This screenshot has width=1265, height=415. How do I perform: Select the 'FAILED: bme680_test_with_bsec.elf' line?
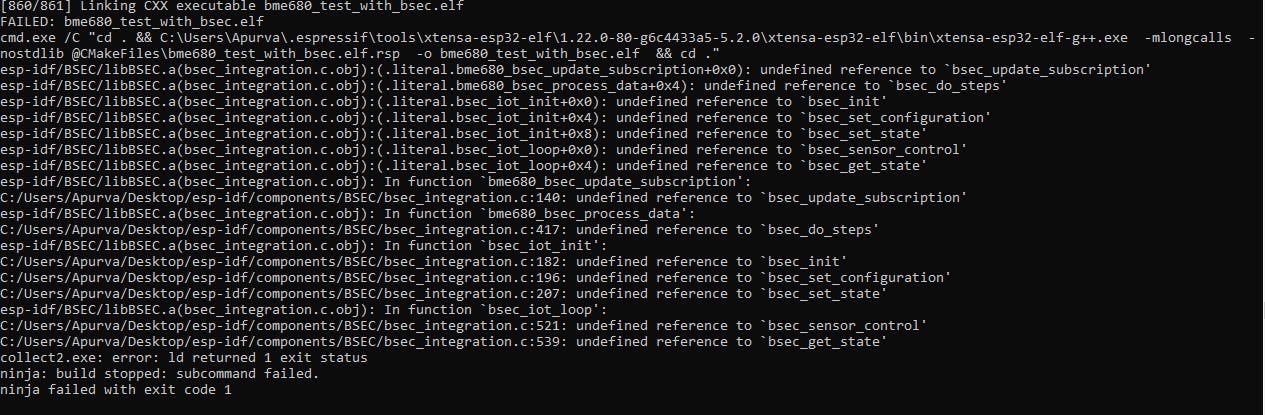pyautogui.click(x=132, y=22)
